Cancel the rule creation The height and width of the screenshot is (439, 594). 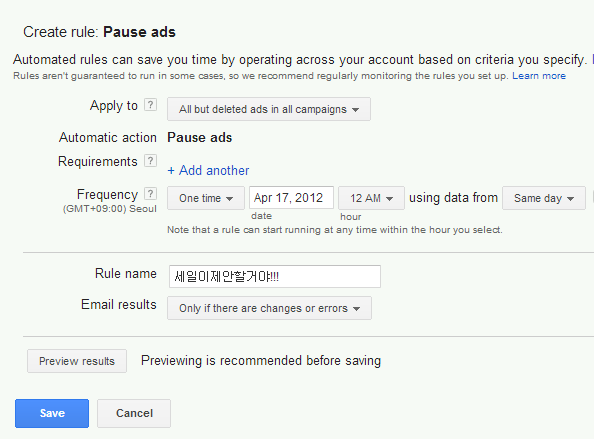(x=134, y=413)
